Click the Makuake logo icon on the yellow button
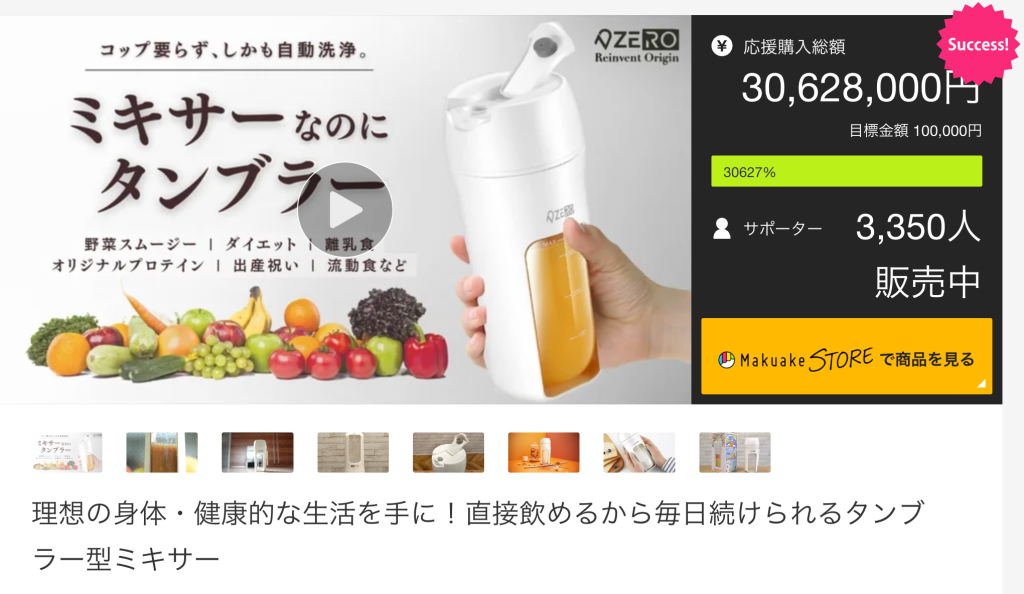The image size is (1024, 594). (x=726, y=360)
